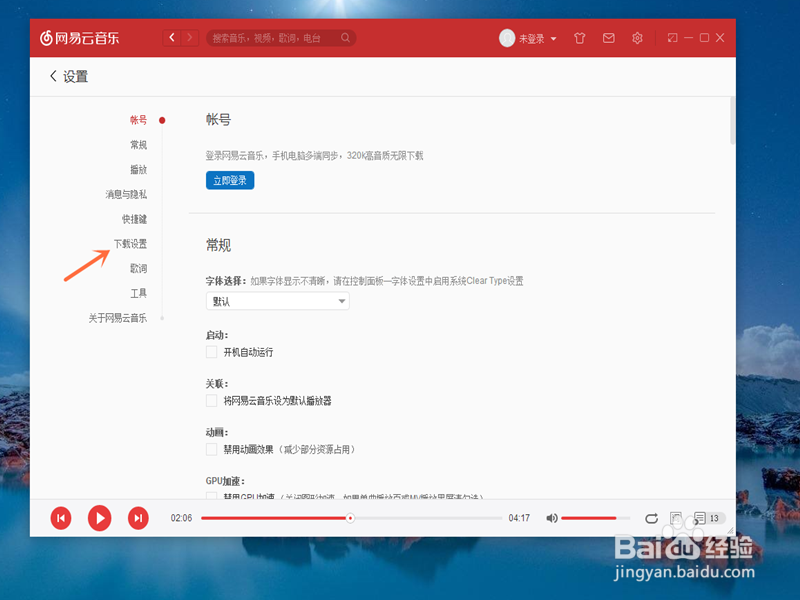Check the 禁用GPU加速 box
The height and width of the screenshot is (600, 800).
211,495
